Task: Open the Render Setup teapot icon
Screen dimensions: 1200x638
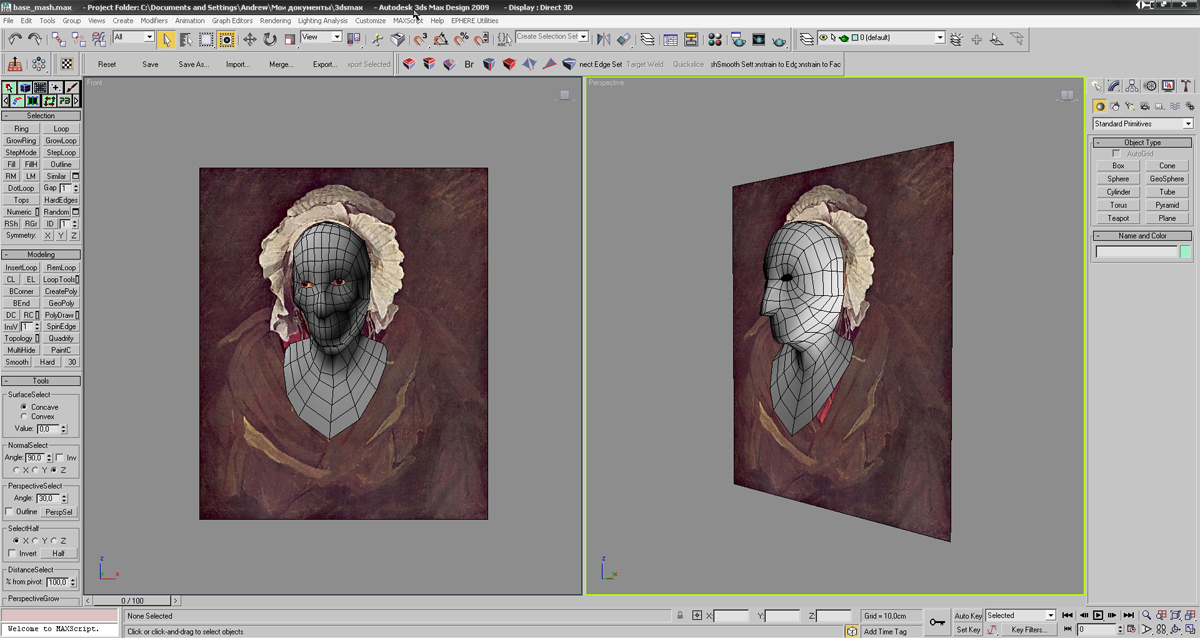Action: (737, 39)
